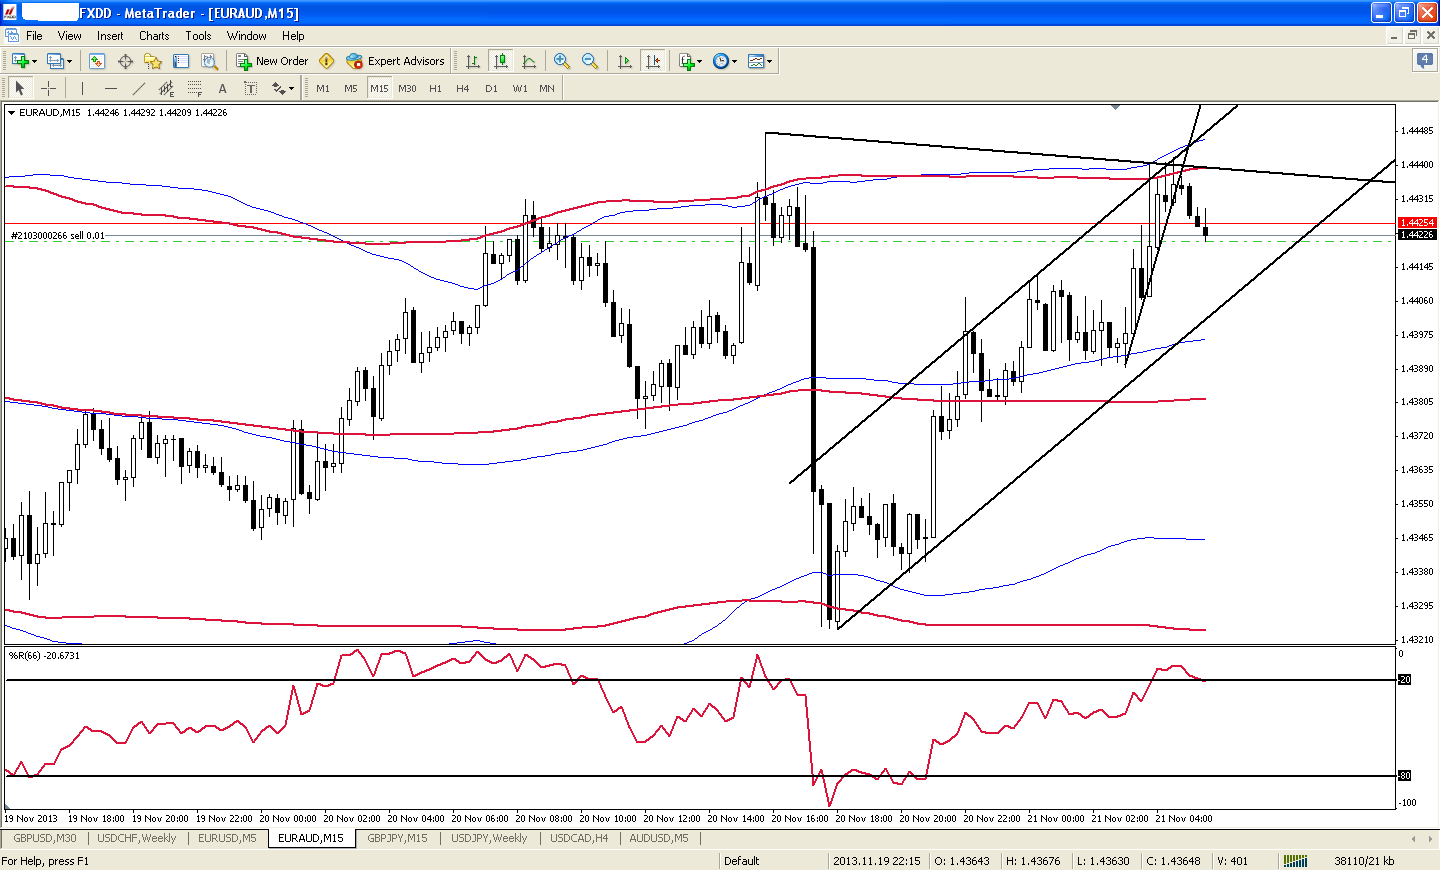Switch chart to candlestick mode
This screenshot has width=1440, height=870.
501,61
